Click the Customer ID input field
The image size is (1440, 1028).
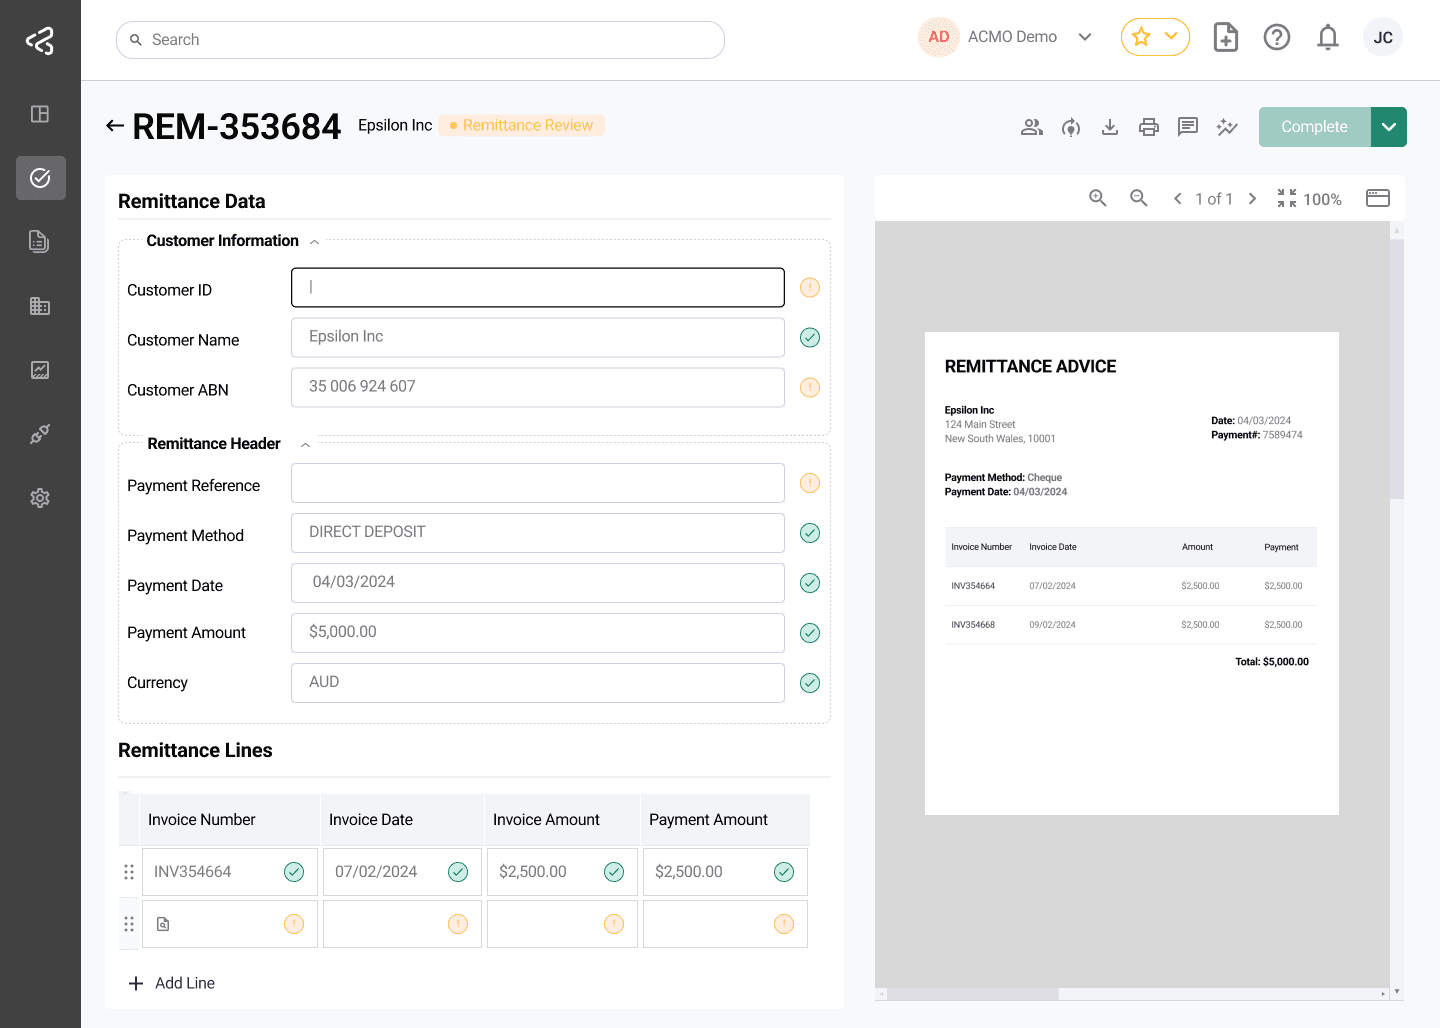point(538,288)
